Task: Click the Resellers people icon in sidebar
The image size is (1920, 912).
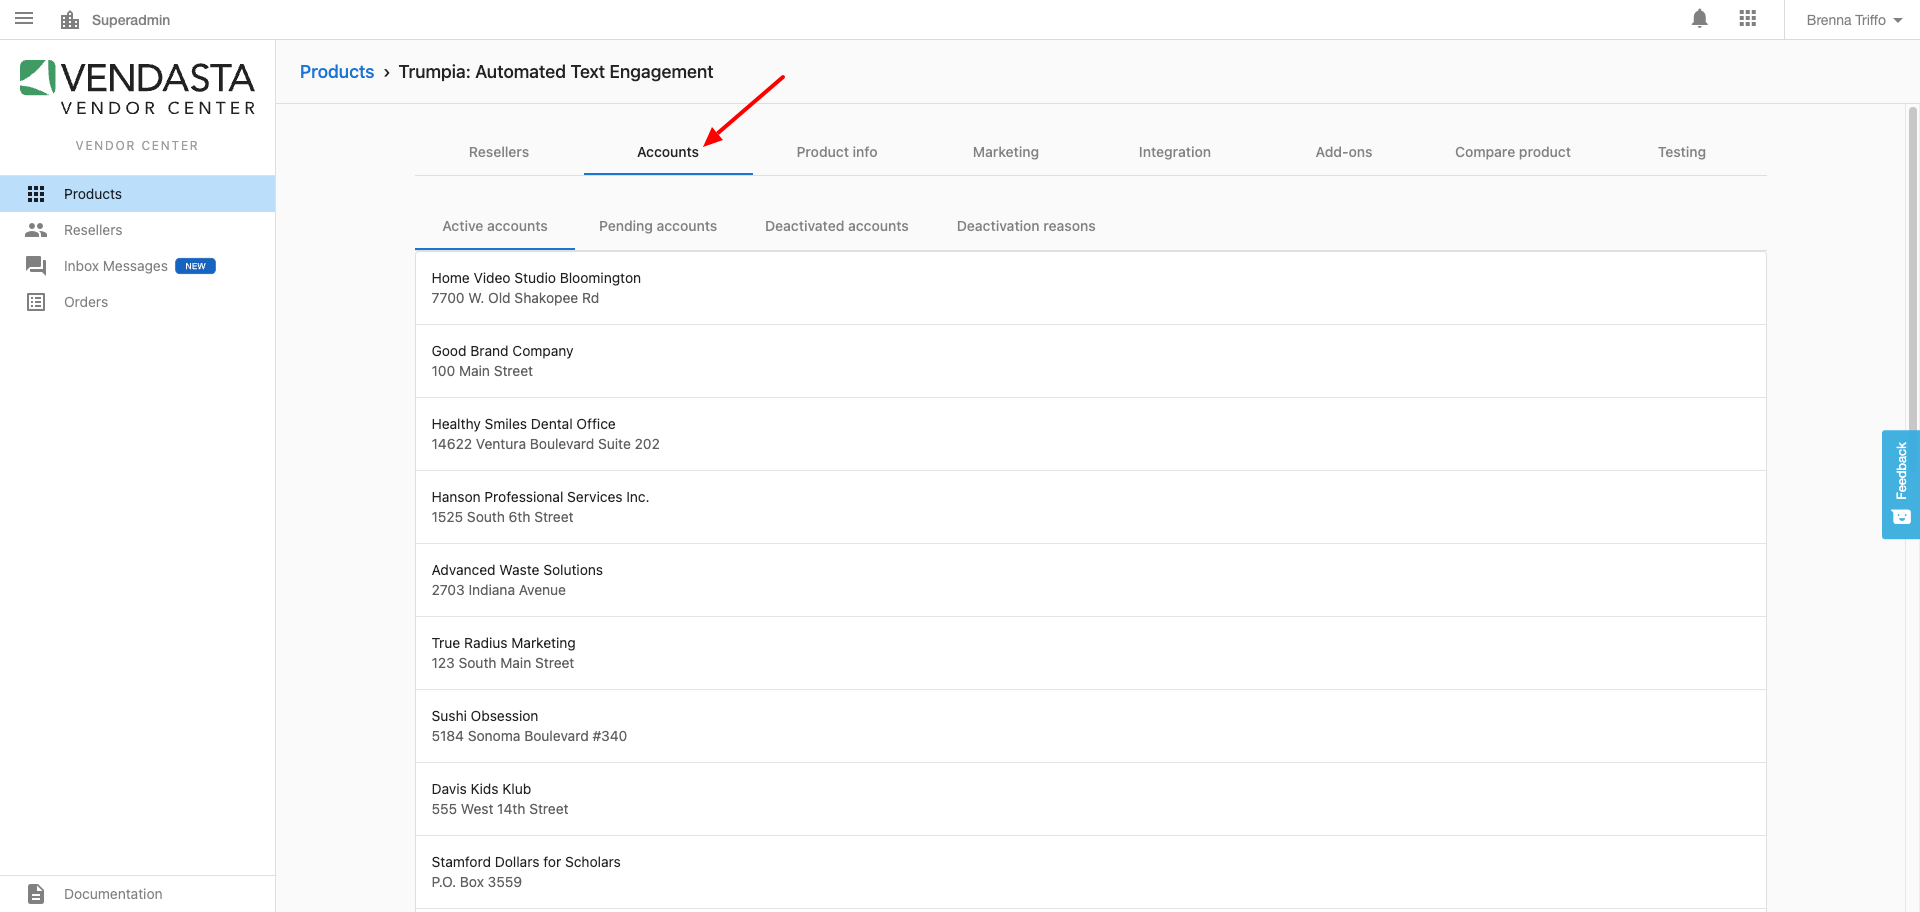Action: pos(36,230)
